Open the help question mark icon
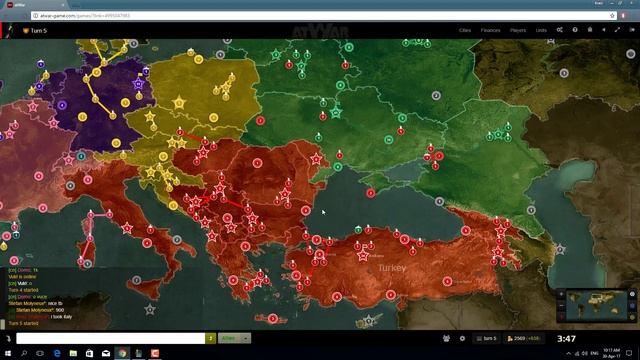Image resolution: width=640 pixels, height=360 pixels. (x=575, y=30)
